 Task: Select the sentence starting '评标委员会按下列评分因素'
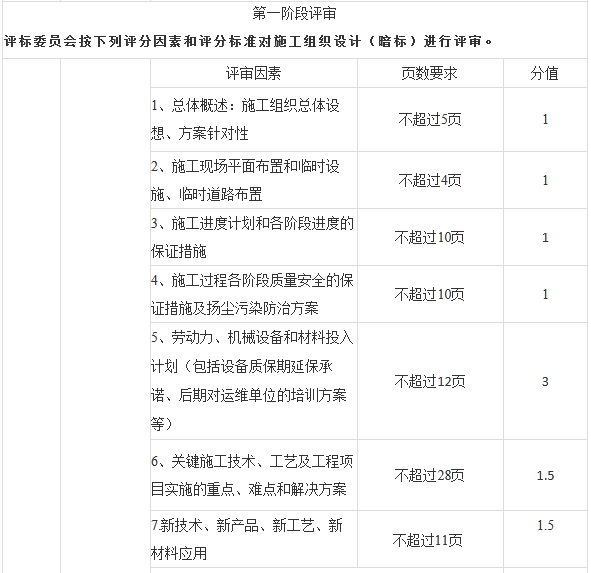[248, 41]
